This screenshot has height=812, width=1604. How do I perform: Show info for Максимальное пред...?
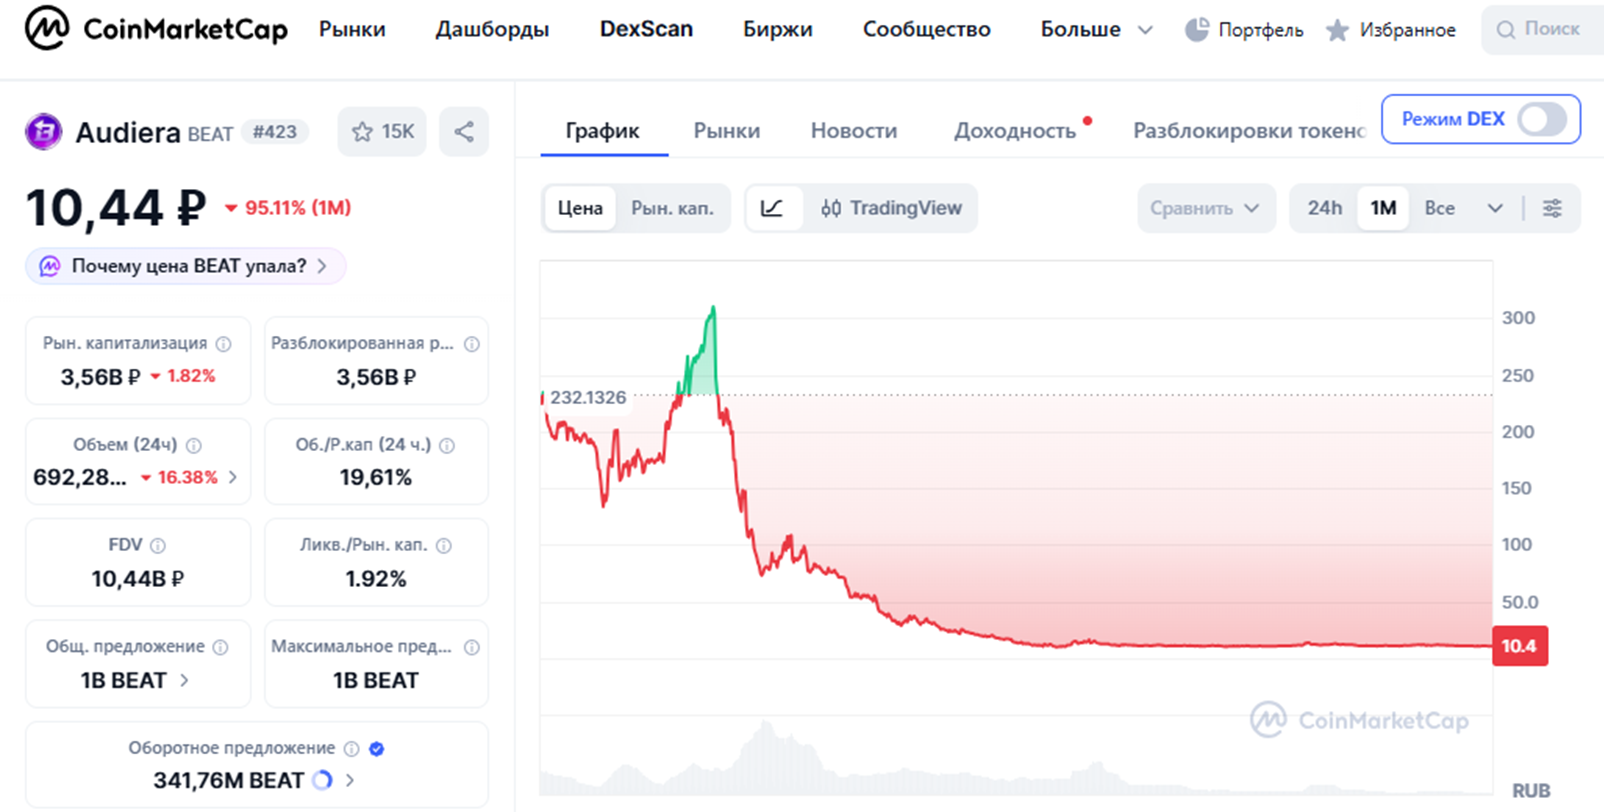(x=472, y=647)
